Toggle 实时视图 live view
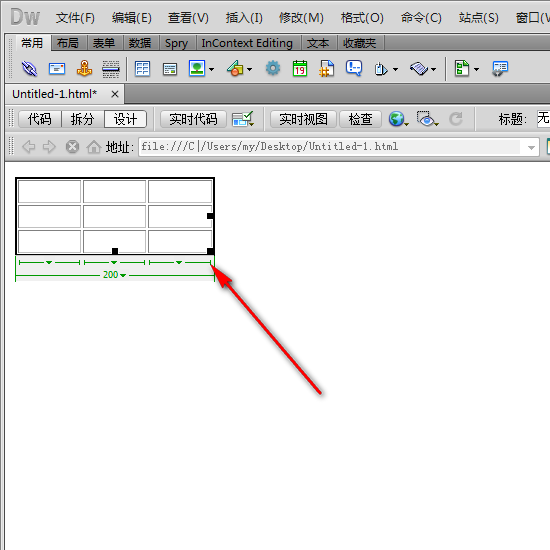The height and width of the screenshot is (550, 550). tap(303, 119)
